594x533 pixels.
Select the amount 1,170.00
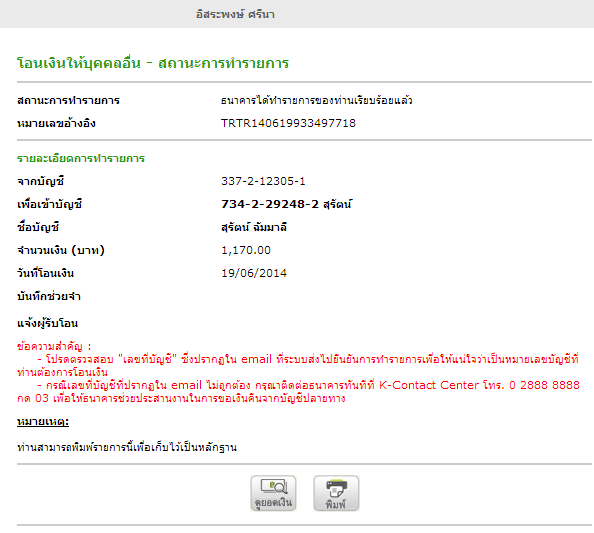pos(246,250)
